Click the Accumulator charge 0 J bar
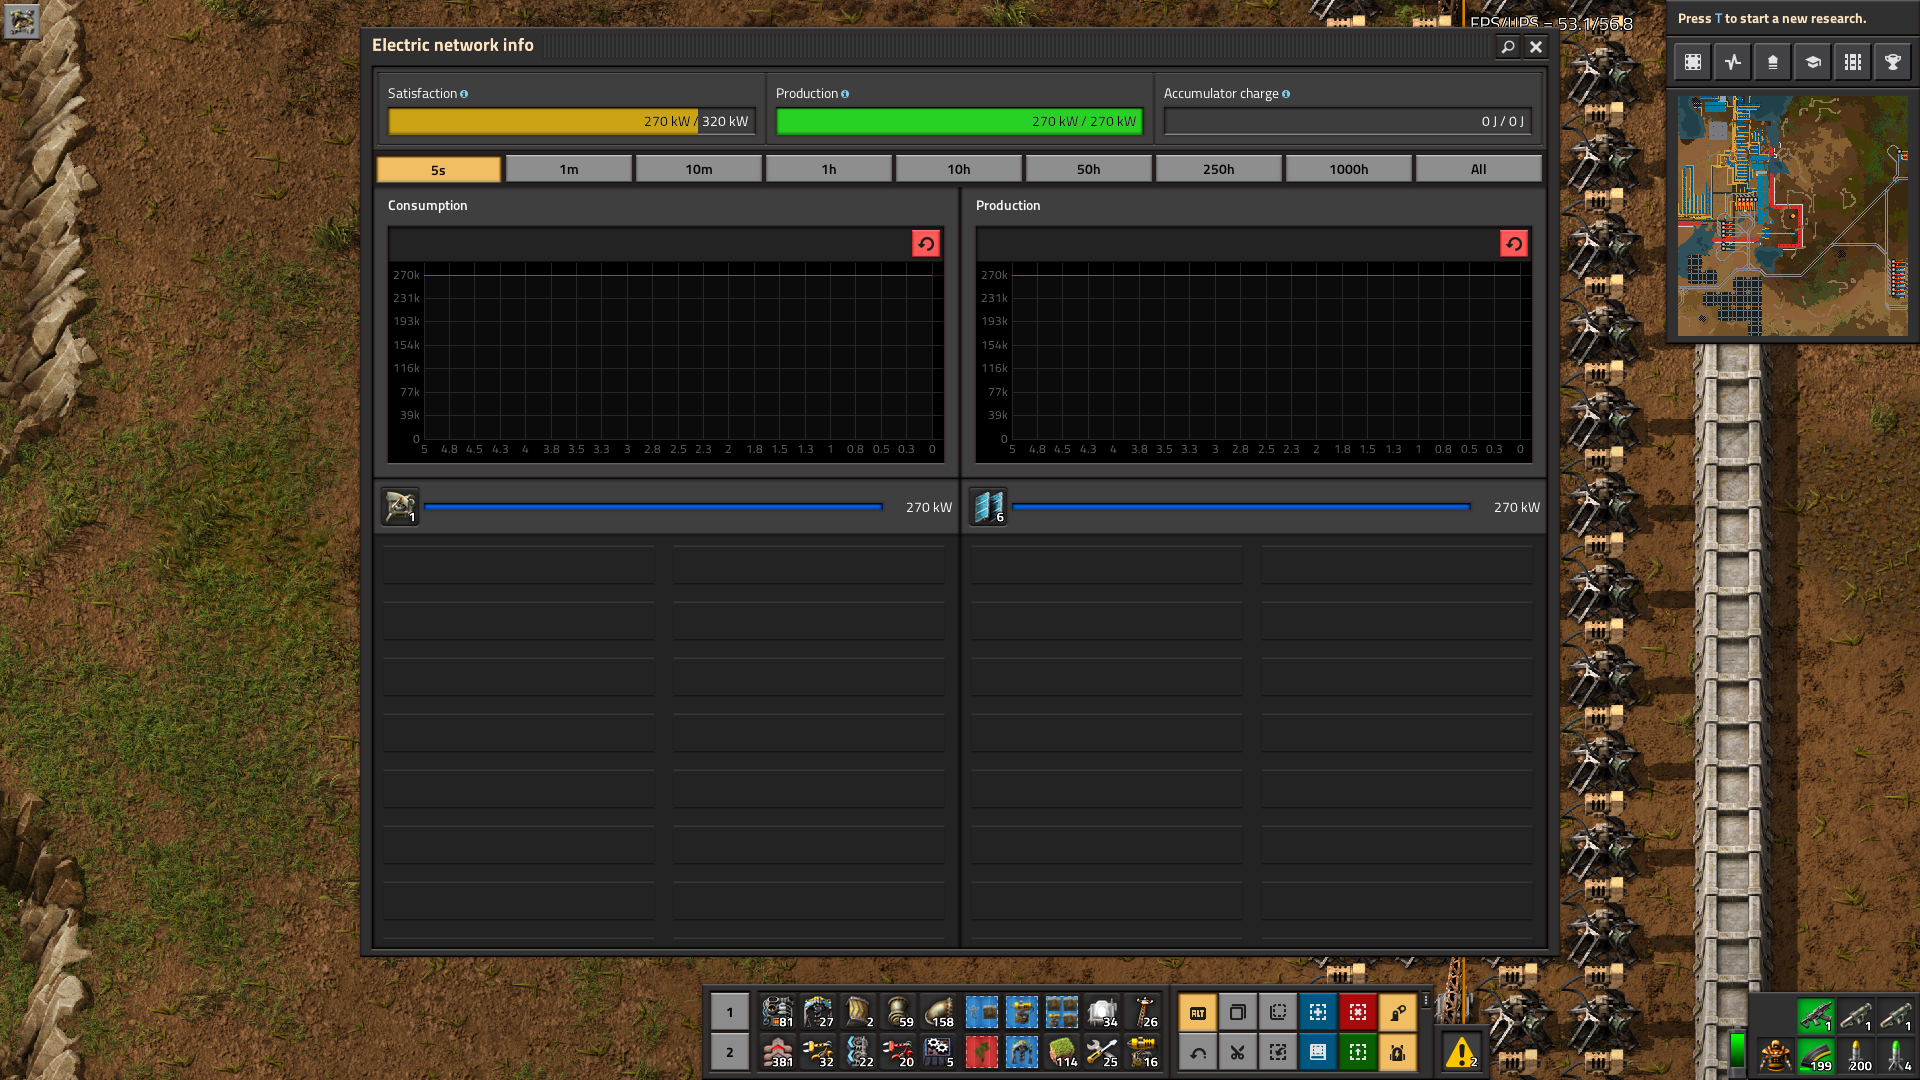Viewport: 1920px width, 1080px height. (1347, 121)
